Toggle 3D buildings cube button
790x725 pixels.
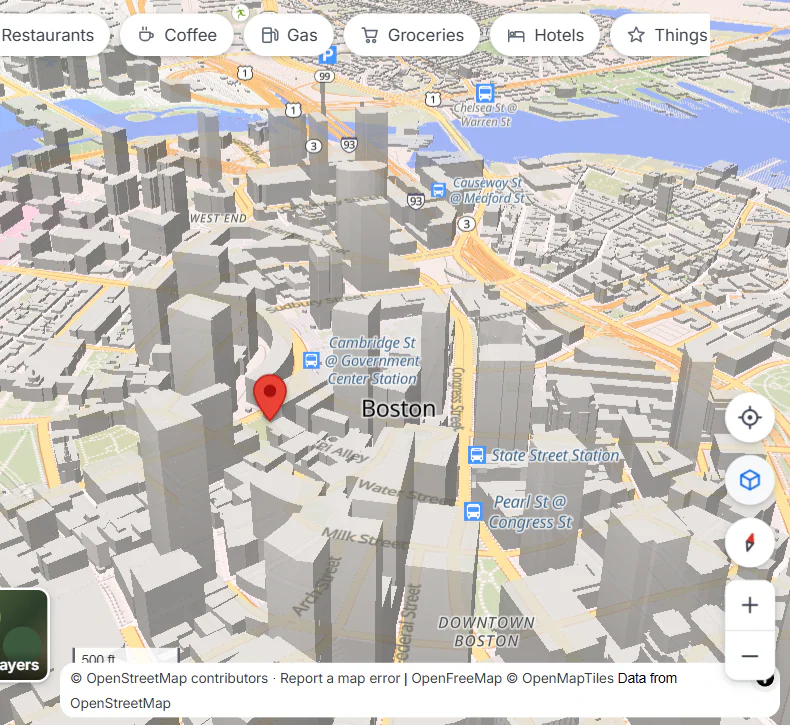[x=750, y=480]
